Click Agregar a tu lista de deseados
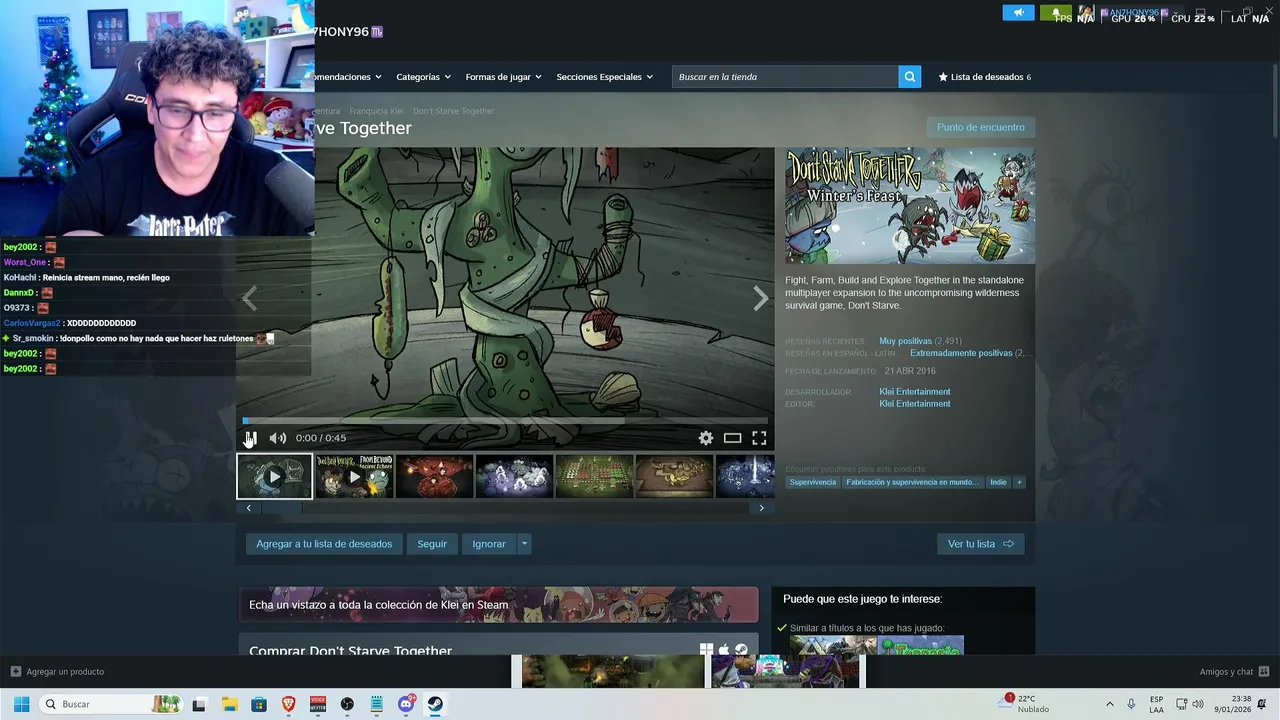Image resolution: width=1280 pixels, height=720 pixels. pyautogui.click(x=324, y=544)
